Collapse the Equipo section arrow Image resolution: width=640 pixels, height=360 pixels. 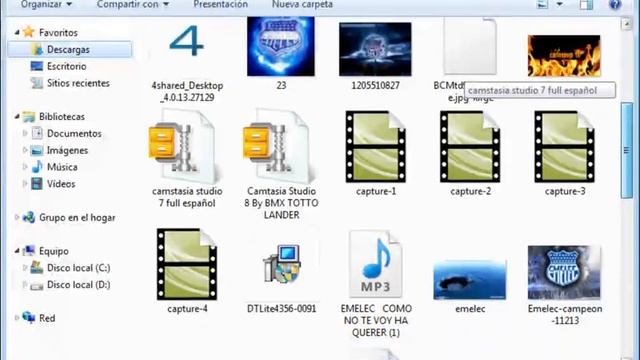point(17,251)
